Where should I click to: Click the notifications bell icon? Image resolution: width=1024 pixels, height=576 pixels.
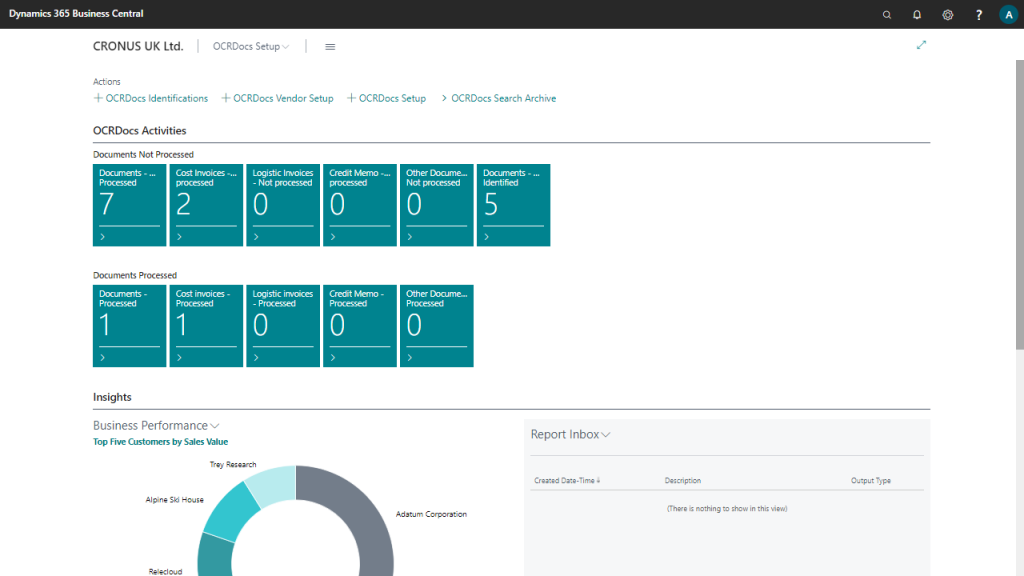point(917,14)
